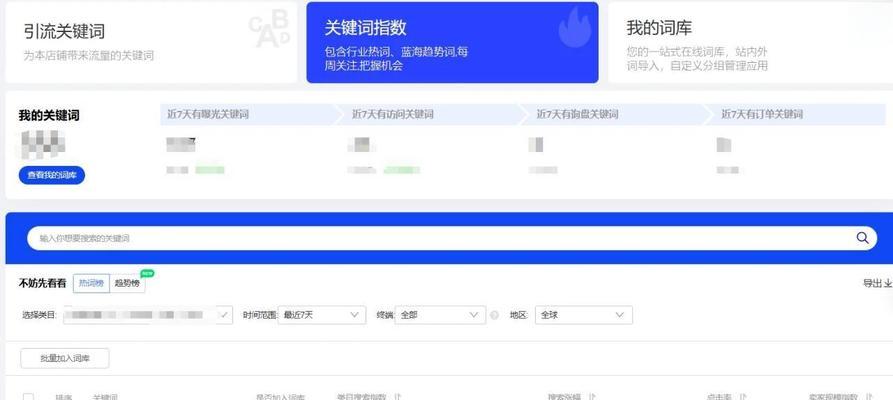Open the 我的词库 card
The width and height of the screenshot is (893, 400).
pos(750,42)
